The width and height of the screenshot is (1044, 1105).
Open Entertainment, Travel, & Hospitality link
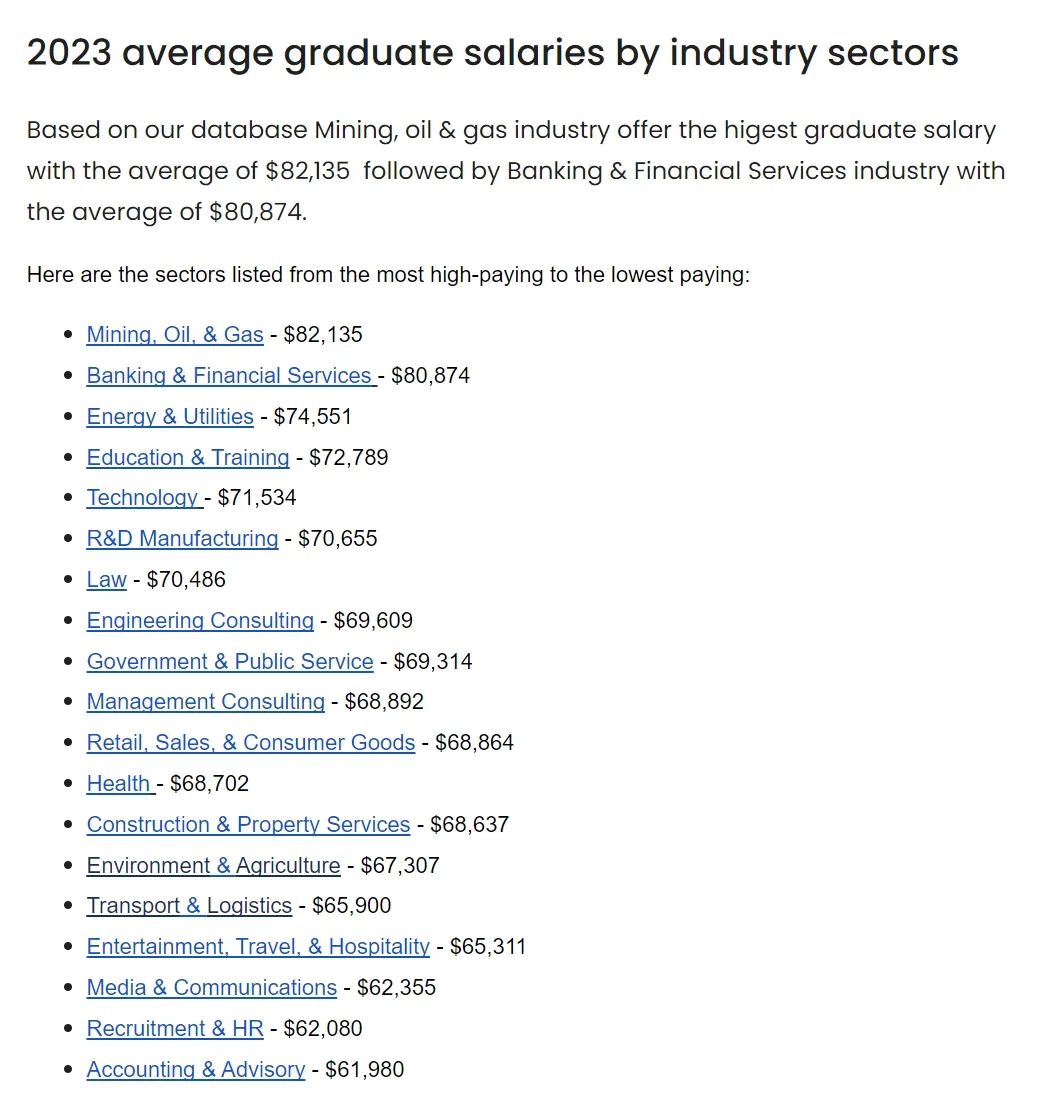coord(258,946)
